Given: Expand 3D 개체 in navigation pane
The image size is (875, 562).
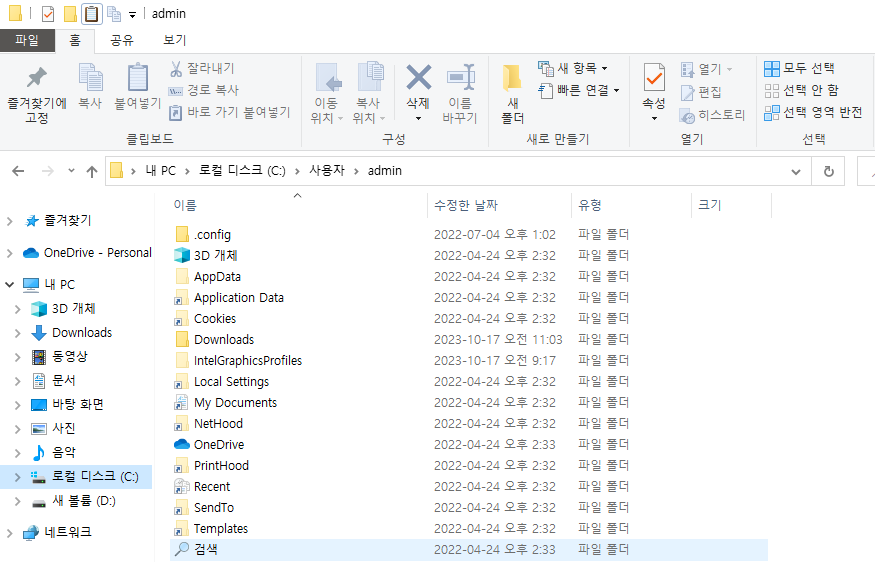Looking at the screenshot, I should click(x=17, y=309).
